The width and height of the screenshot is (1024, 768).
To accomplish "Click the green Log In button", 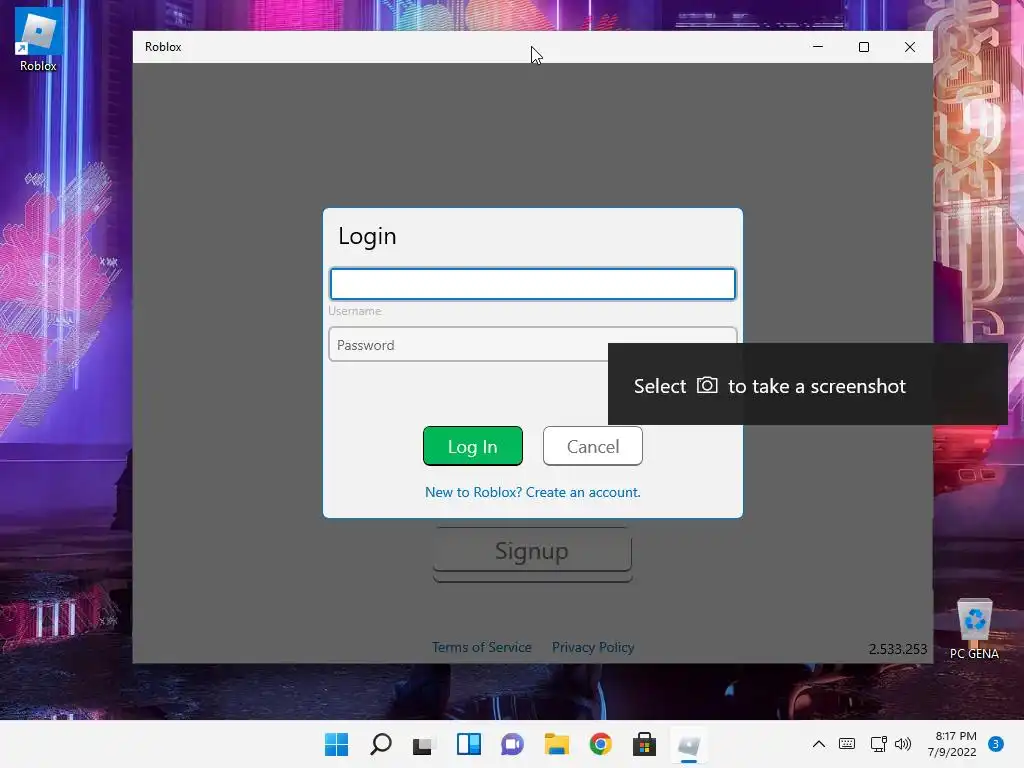I will [473, 446].
